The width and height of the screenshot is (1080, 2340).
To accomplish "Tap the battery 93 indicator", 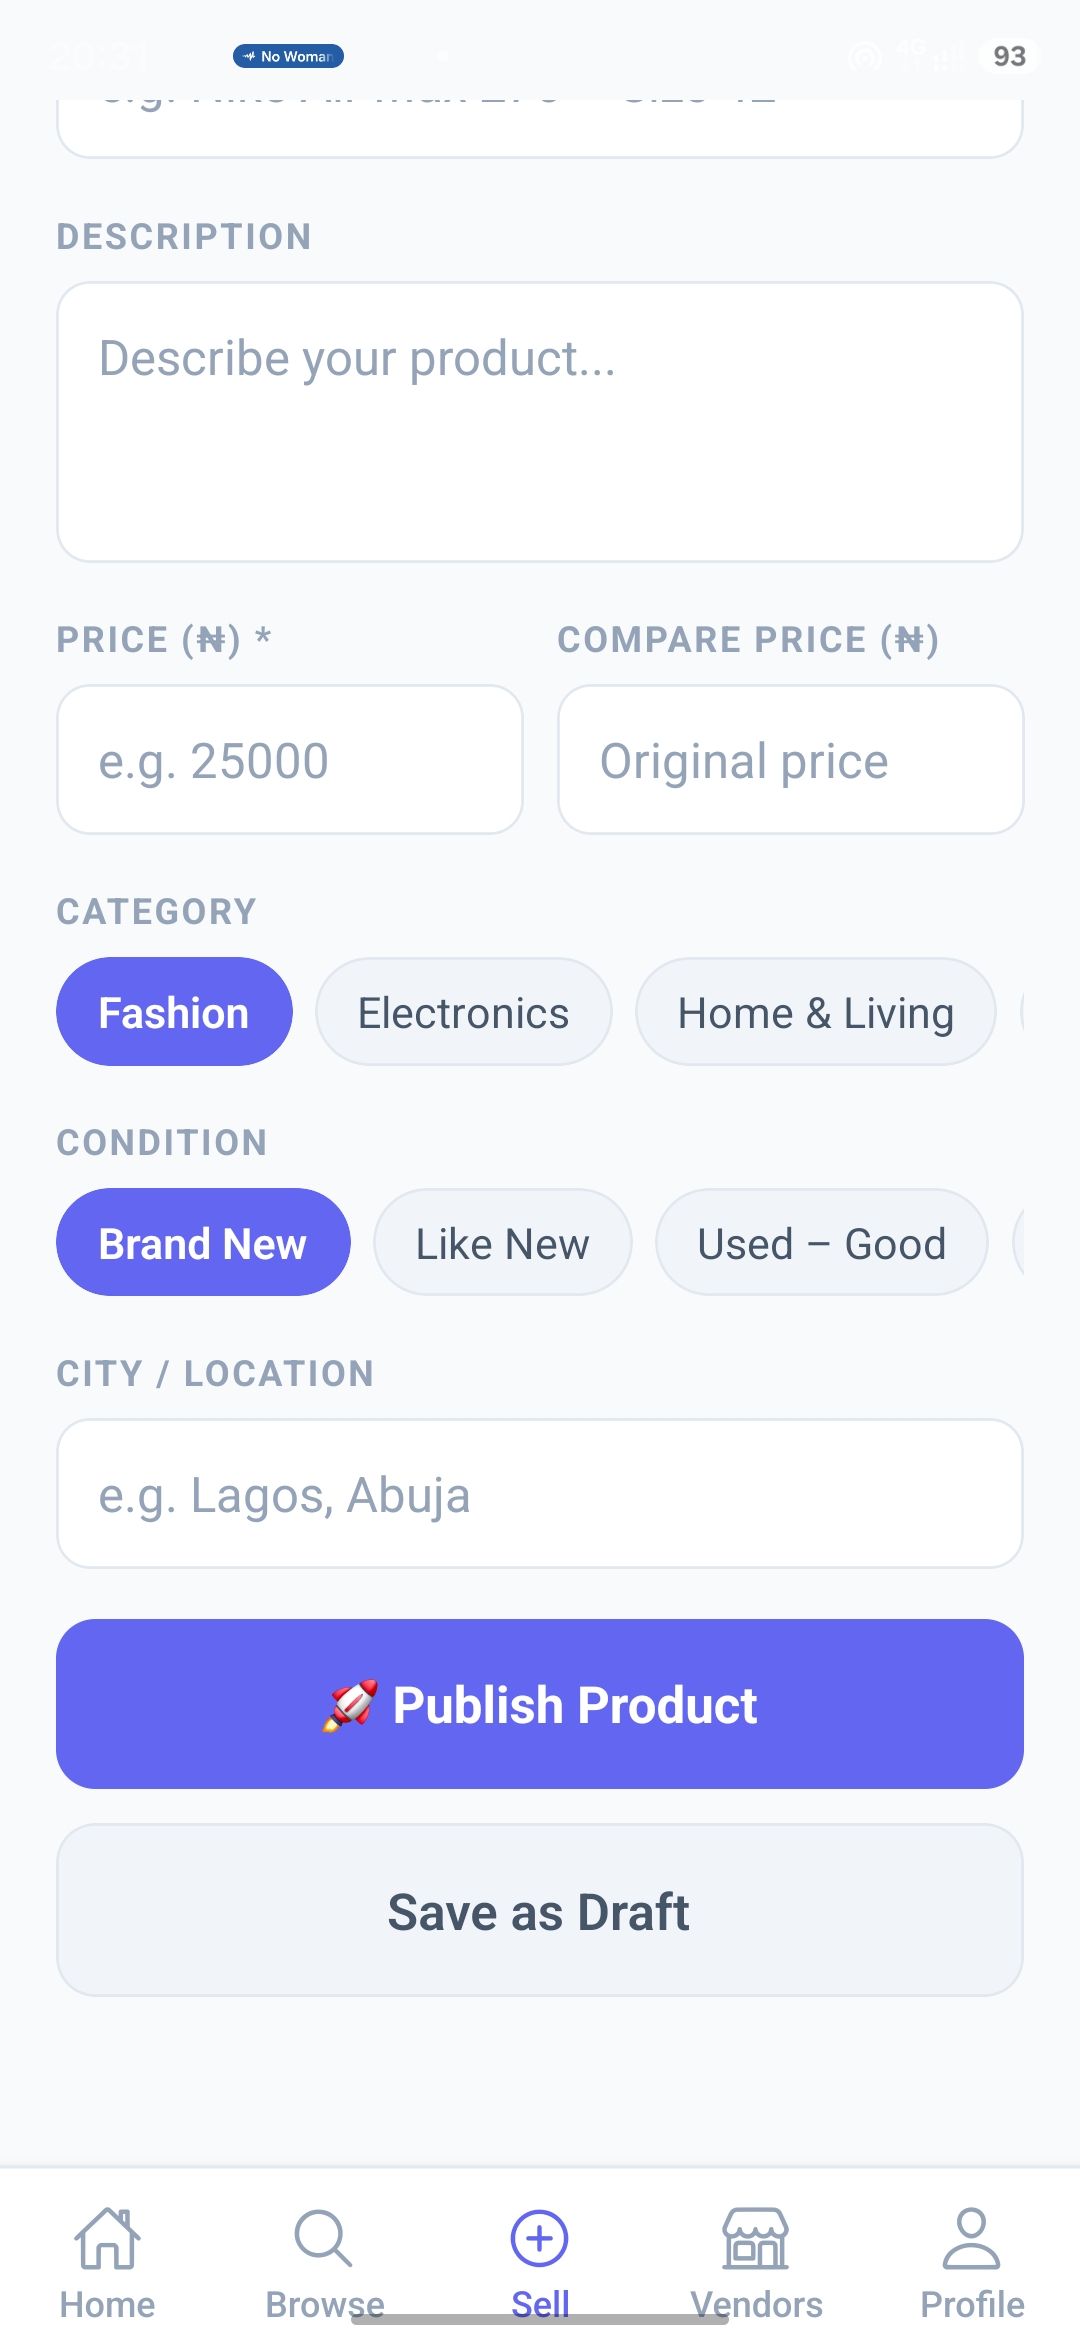I will pos(1009,56).
